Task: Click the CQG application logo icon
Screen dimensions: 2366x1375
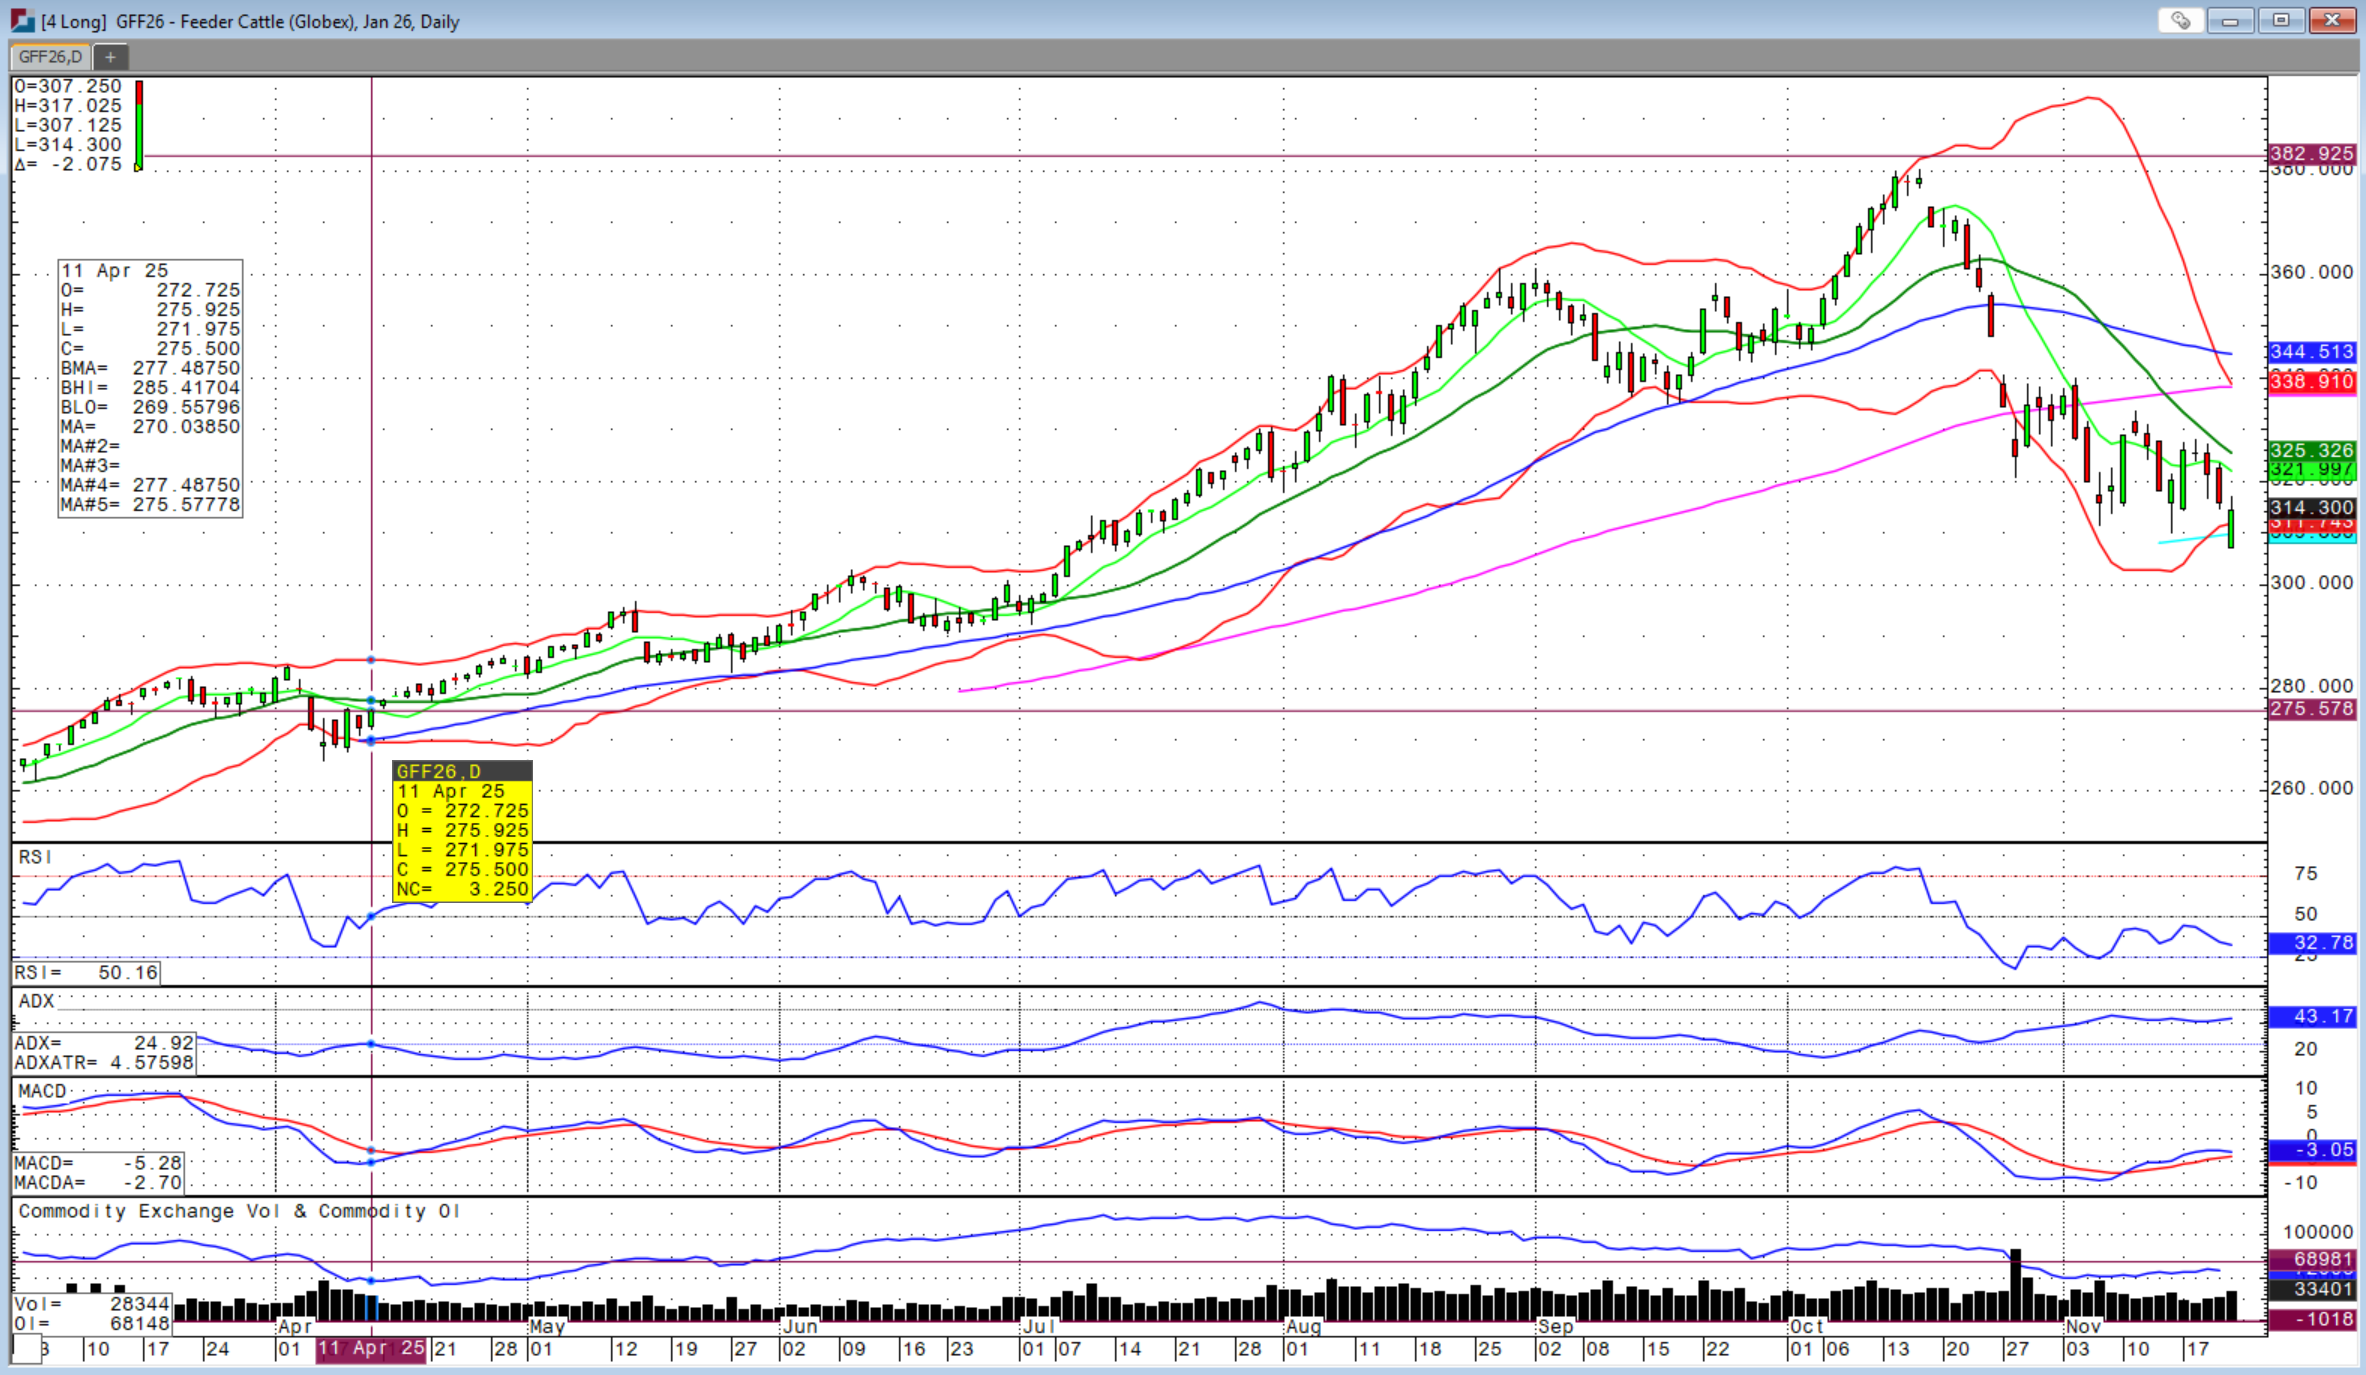Action: (x=22, y=20)
